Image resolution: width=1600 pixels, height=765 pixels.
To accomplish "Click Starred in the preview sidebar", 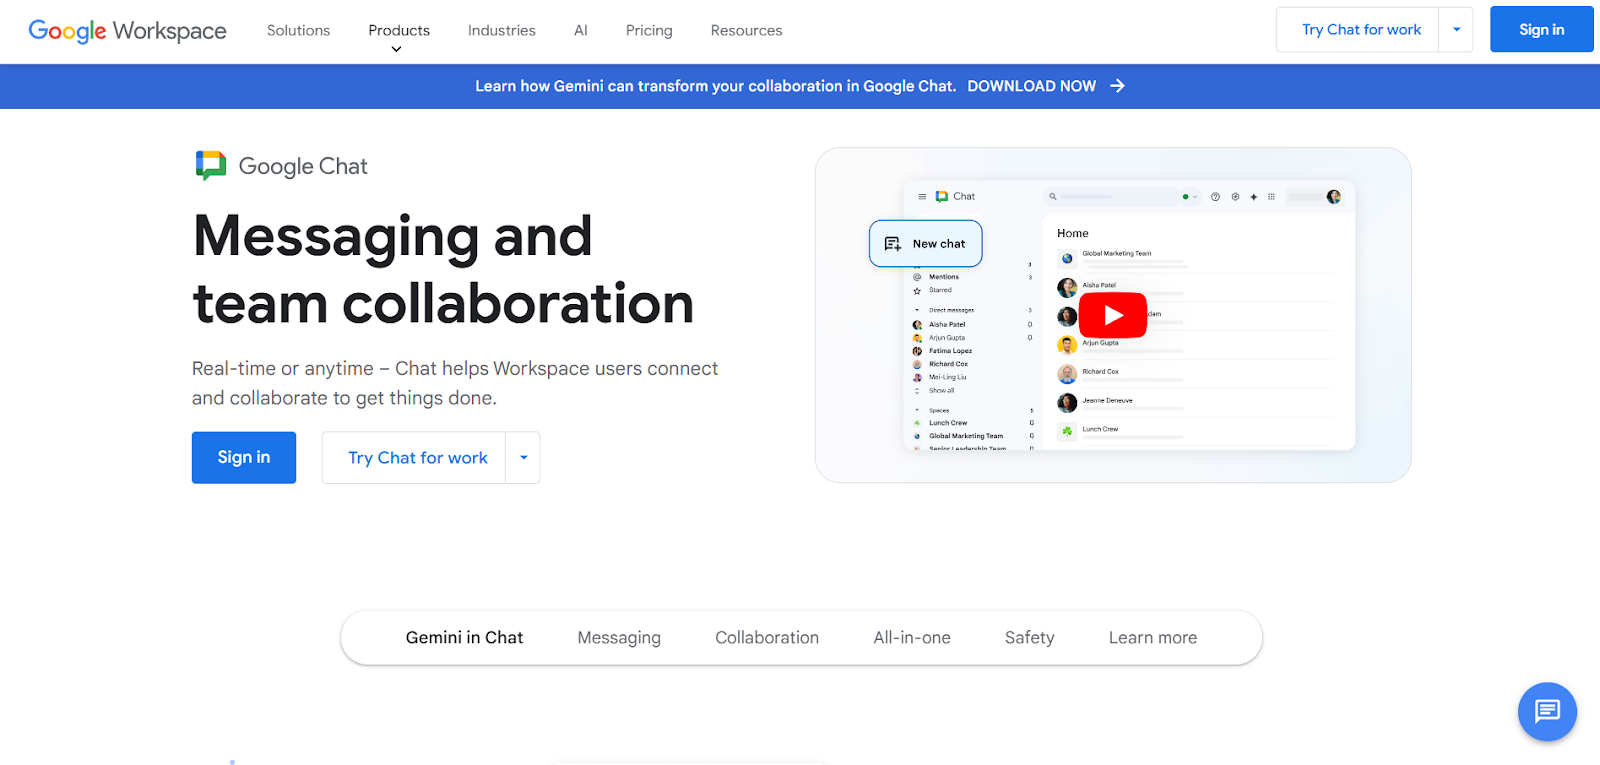I will [940, 290].
